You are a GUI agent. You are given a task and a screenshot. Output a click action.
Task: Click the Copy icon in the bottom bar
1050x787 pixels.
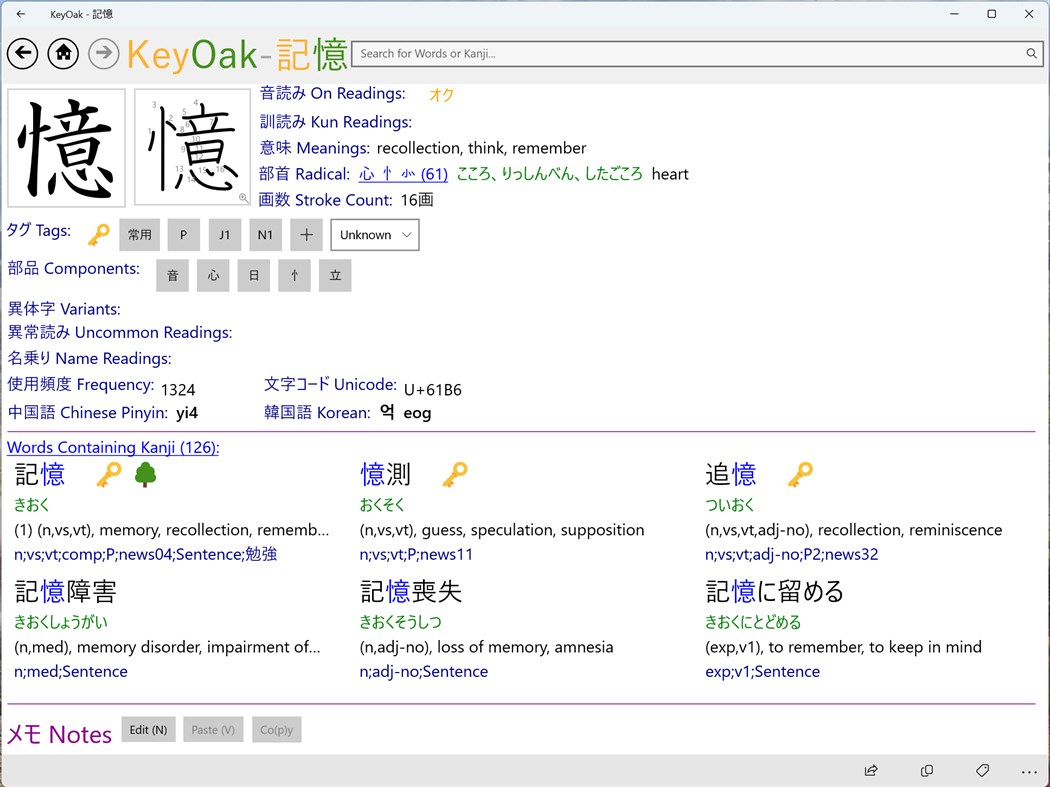click(x=926, y=770)
